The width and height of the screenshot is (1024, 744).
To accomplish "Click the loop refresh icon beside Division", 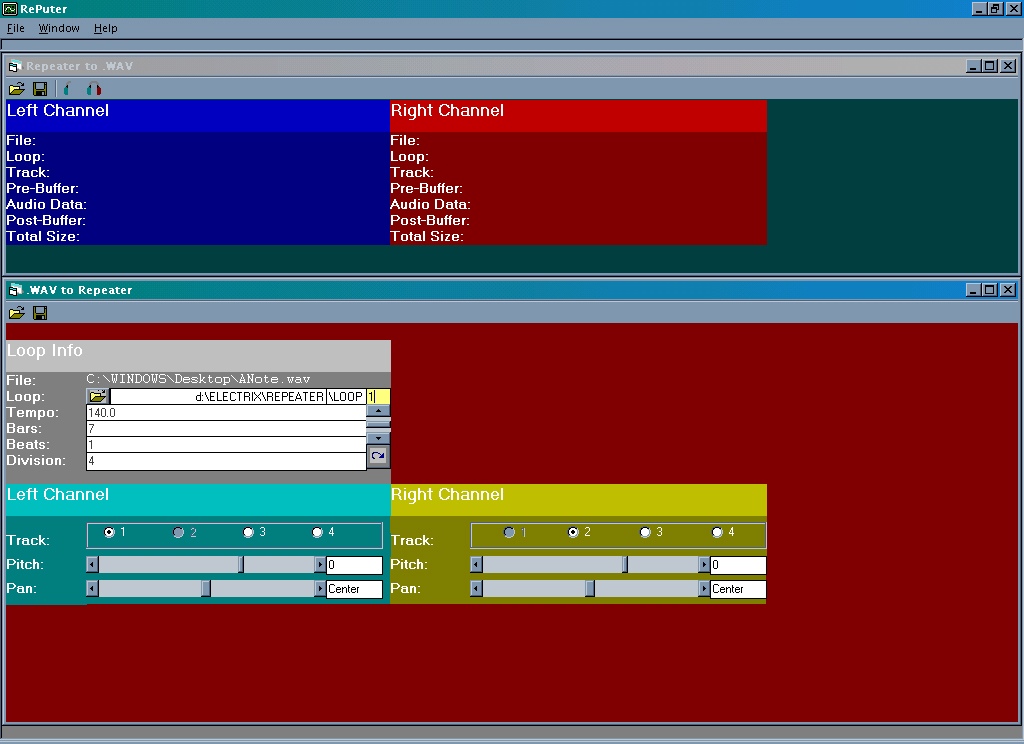I will (x=377, y=456).
